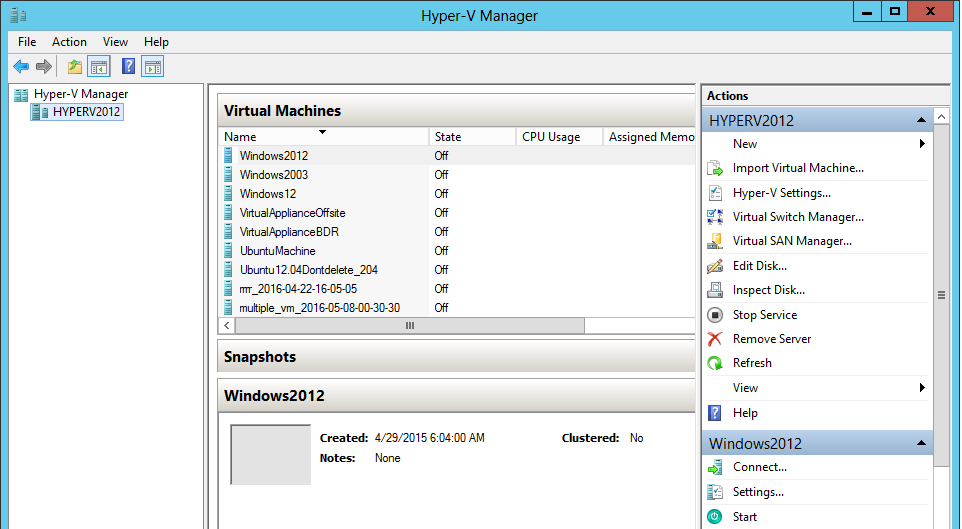Click the Windows2003 VM row icon

click(x=228, y=174)
